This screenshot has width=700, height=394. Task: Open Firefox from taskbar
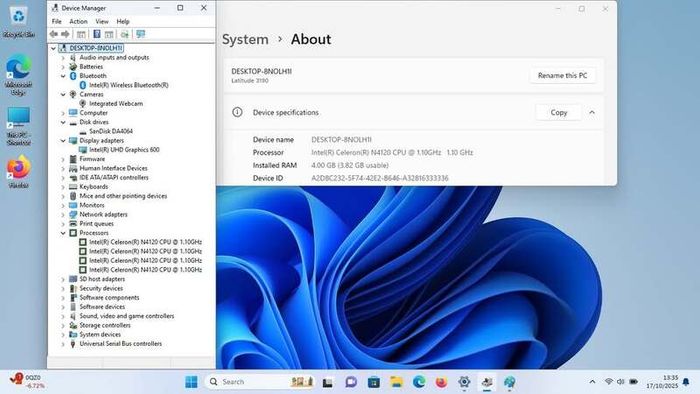(x=442, y=382)
